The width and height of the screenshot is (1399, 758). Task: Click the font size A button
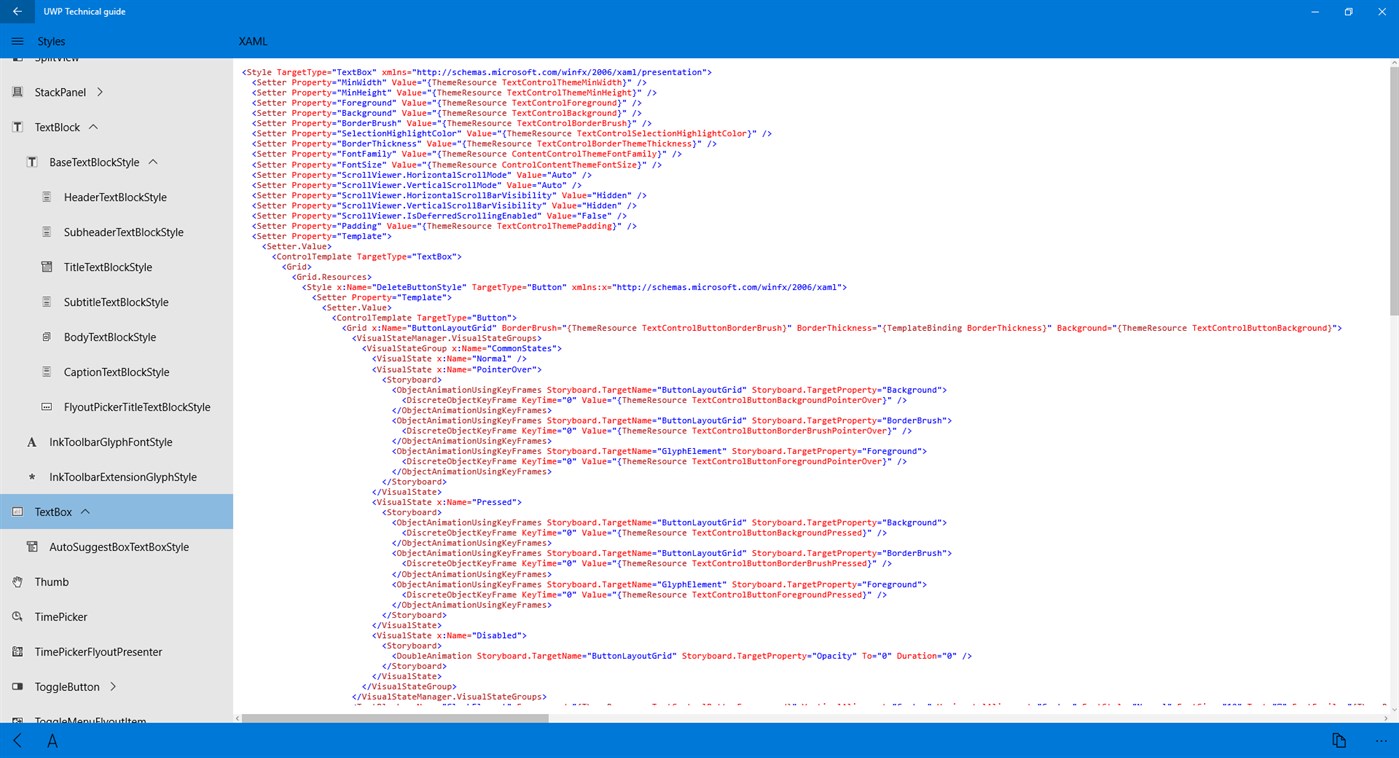point(52,740)
